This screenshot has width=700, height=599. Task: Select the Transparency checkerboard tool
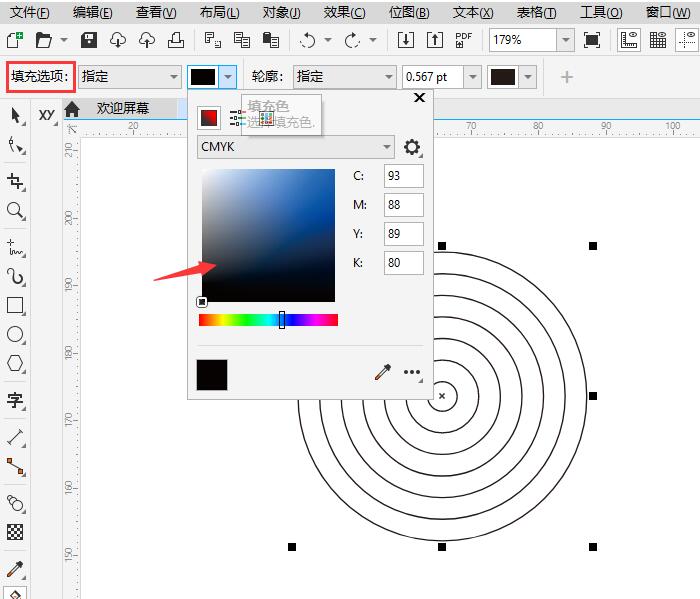[x=16, y=532]
